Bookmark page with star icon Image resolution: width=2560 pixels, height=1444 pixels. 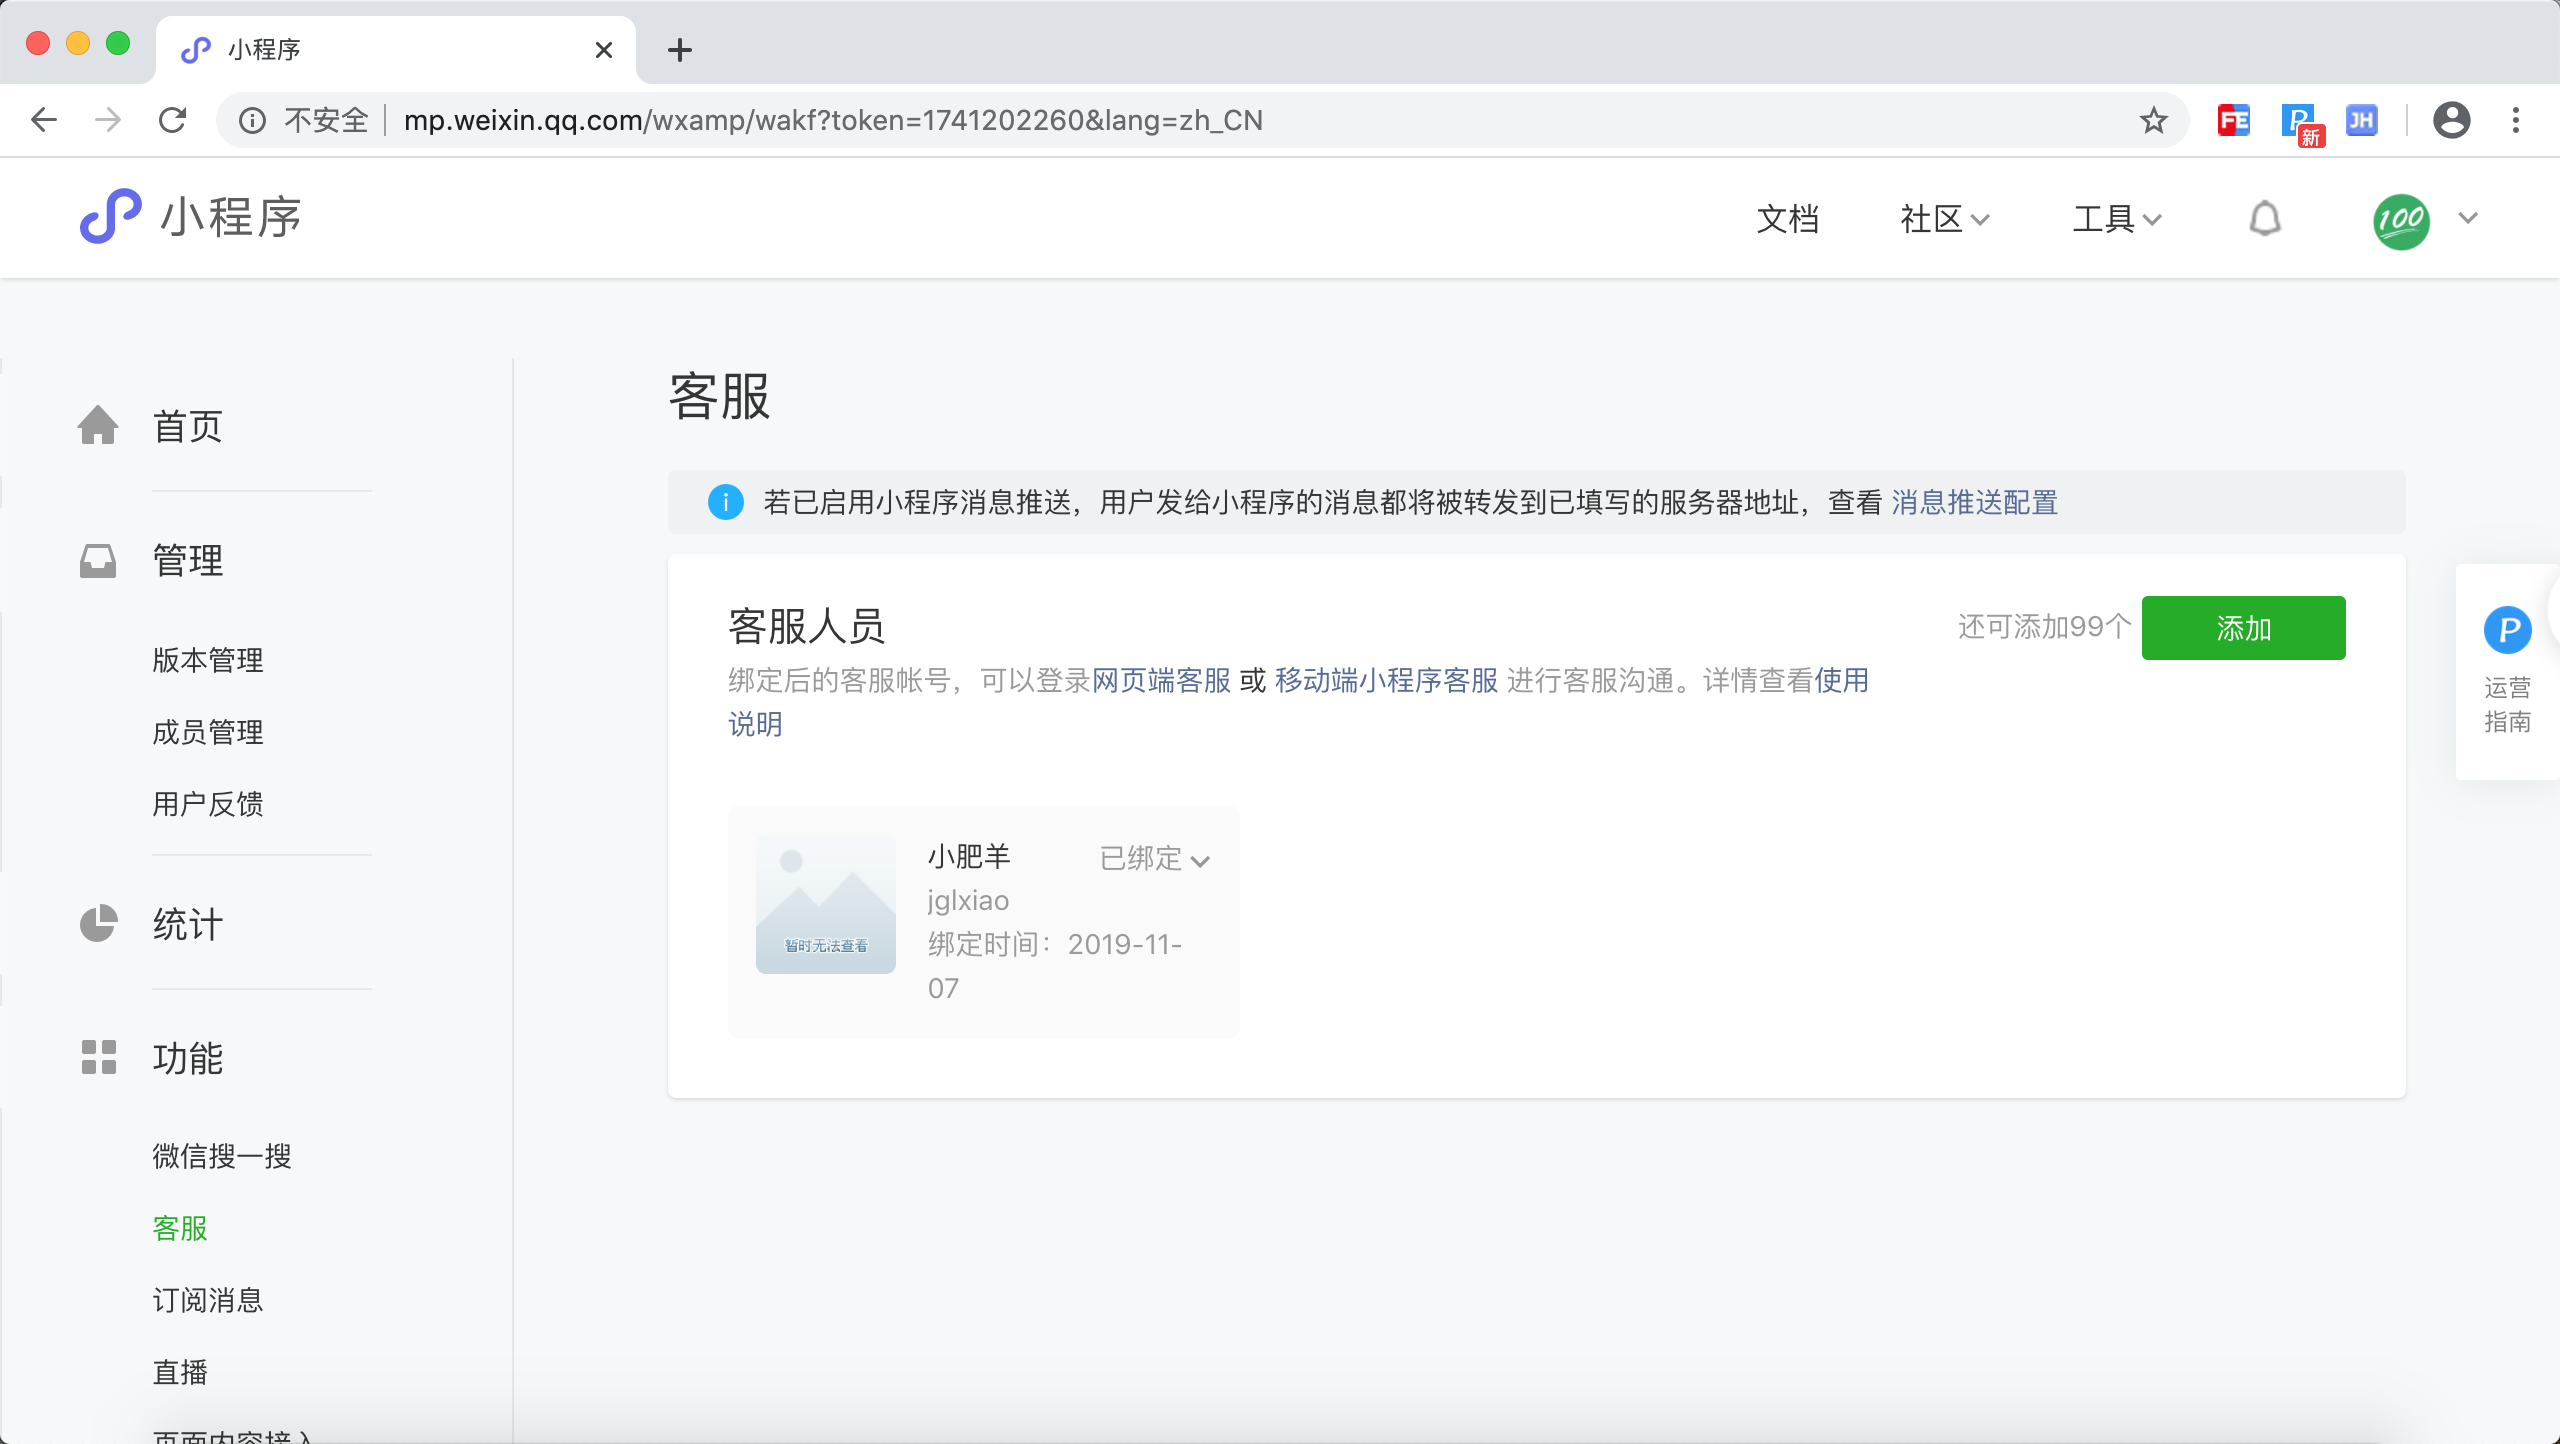(x=2153, y=121)
